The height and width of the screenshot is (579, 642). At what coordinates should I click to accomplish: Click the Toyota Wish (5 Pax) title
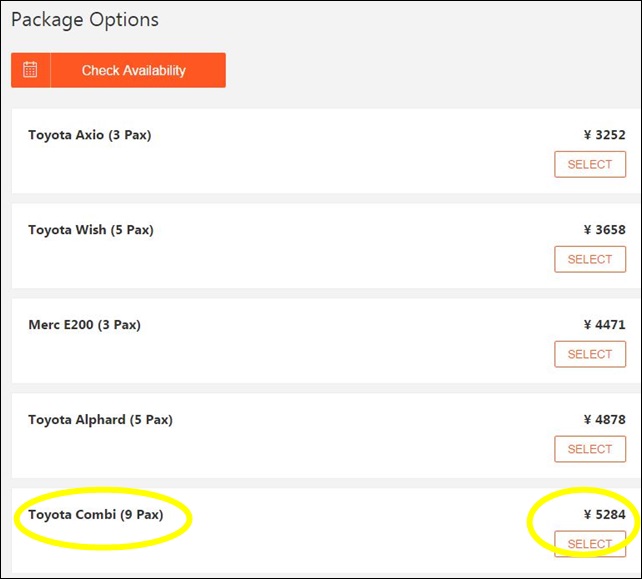point(91,230)
